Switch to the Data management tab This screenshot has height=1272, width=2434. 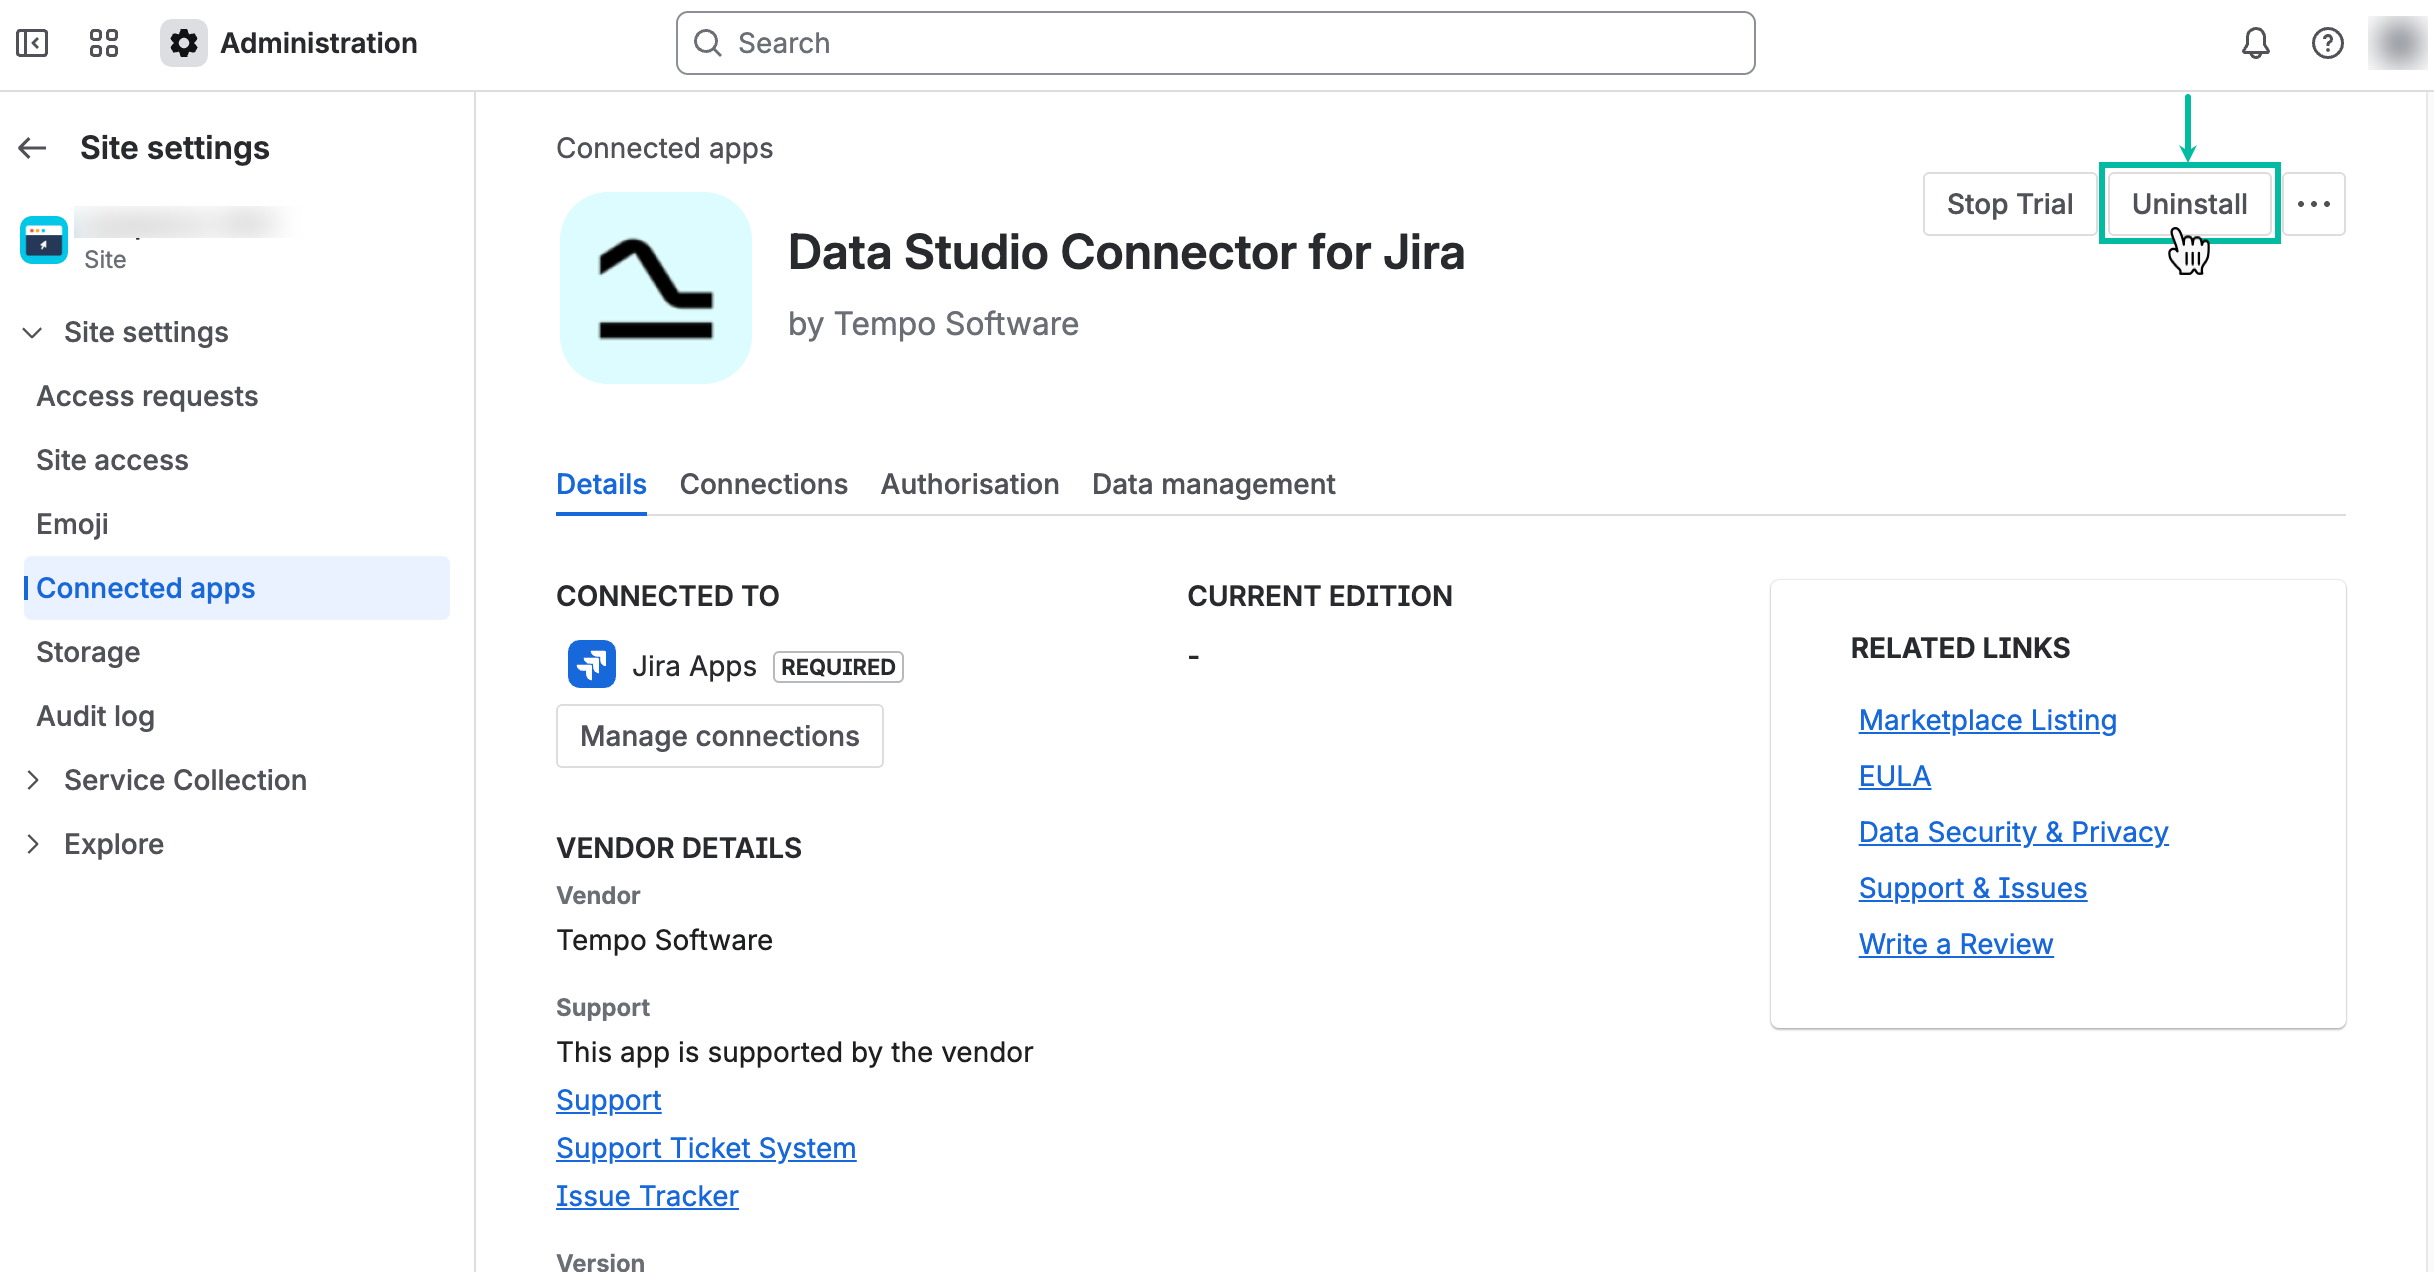pos(1213,484)
